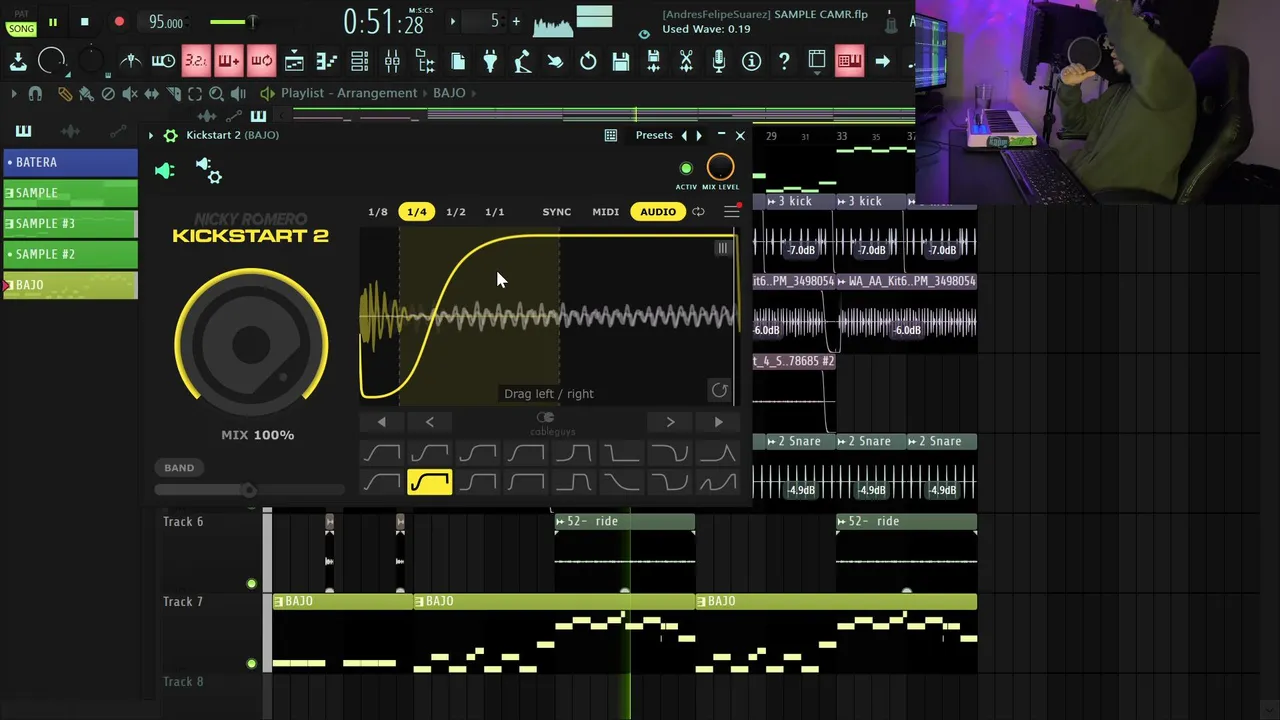The height and width of the screenshot is (720, 1280).
Task: Open the Presets dropdown in Kickstart
Action: 654,135
